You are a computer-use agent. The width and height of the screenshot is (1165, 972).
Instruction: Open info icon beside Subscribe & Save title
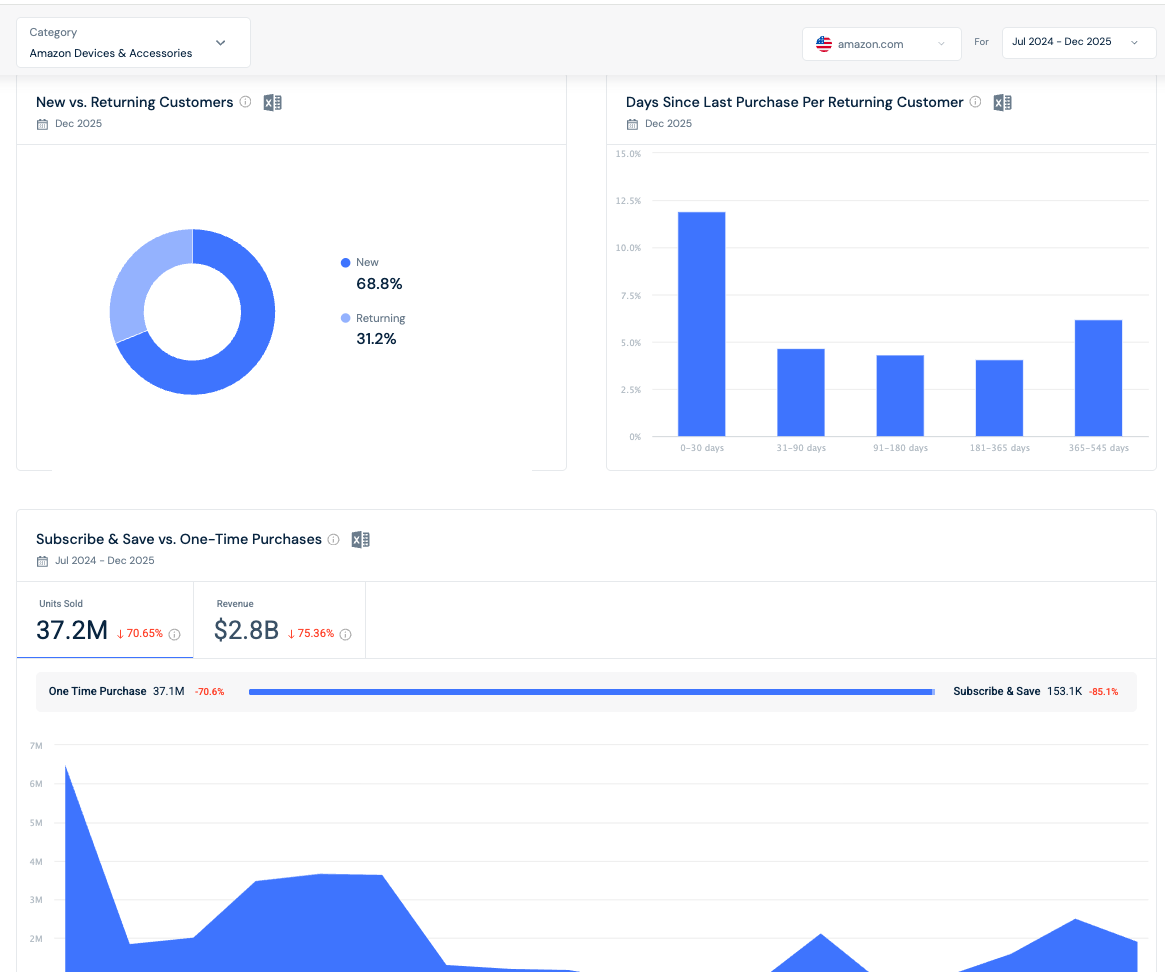pyautogui.click(x=334, y=540)
